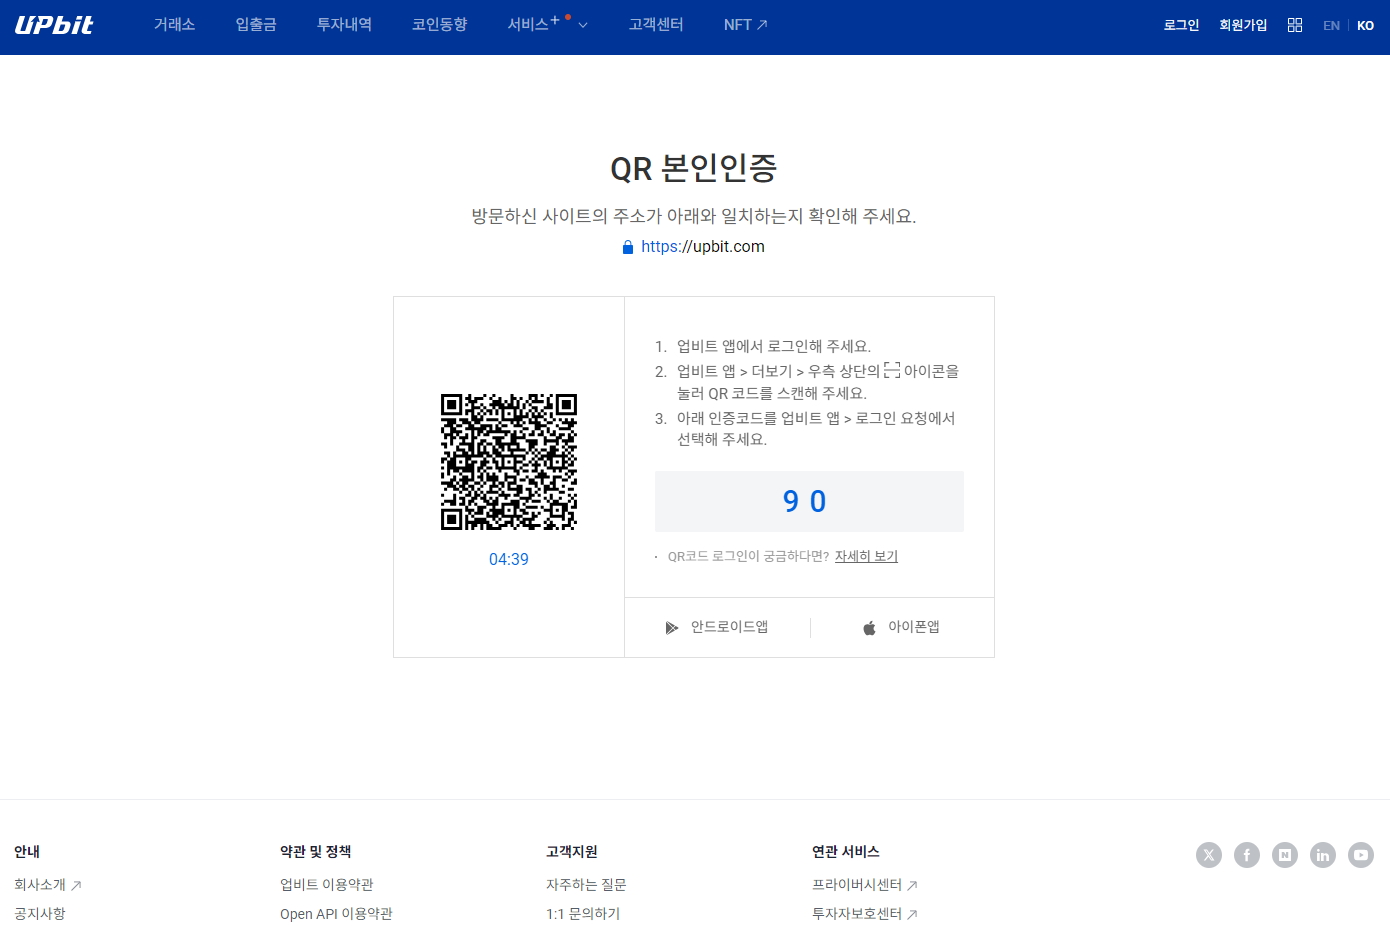The image size is (1390, 926).
Task: Click the QR 본인인증 heading
Action: point(694,168)
